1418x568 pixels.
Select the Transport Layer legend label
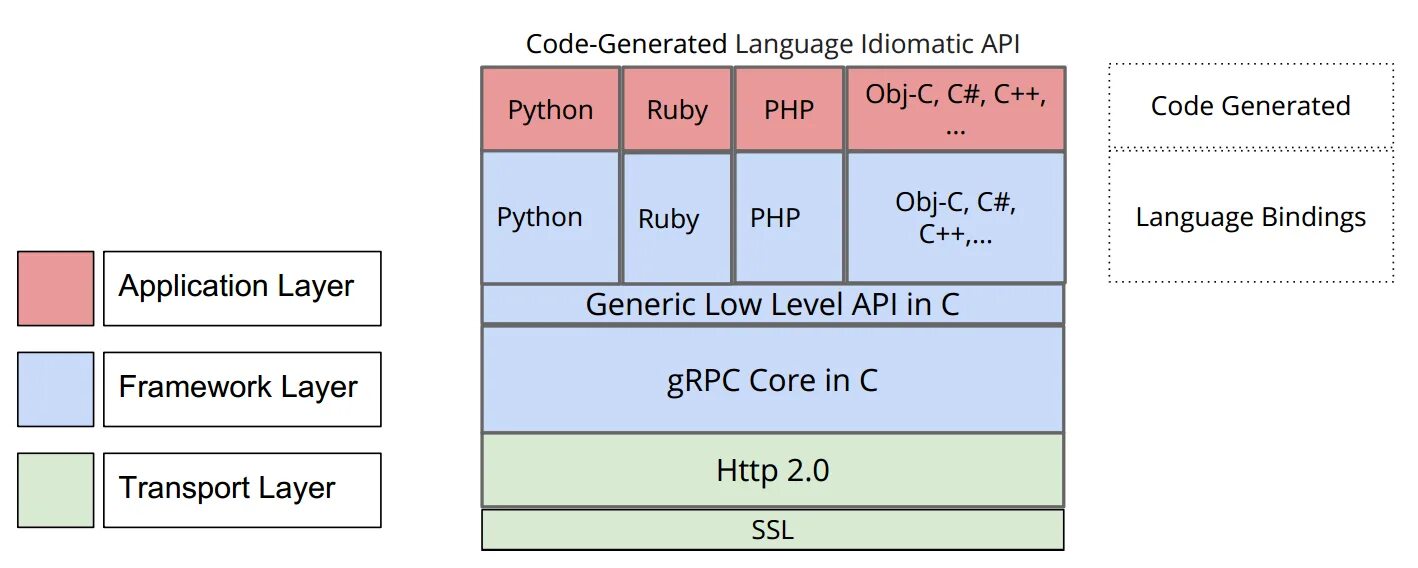[242, 490]
